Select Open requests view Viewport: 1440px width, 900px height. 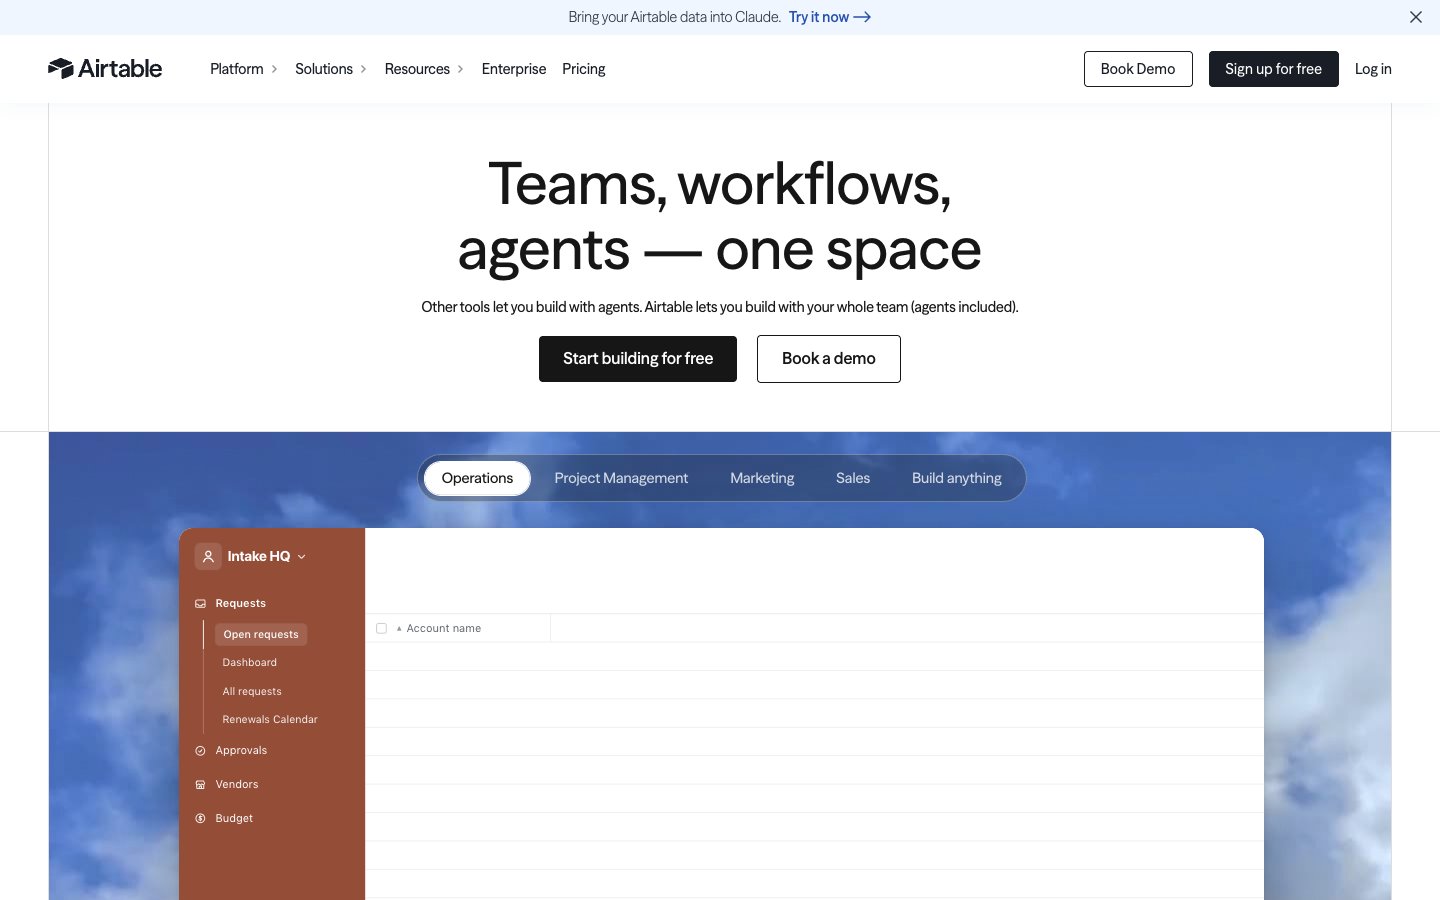tap(261, 634)
